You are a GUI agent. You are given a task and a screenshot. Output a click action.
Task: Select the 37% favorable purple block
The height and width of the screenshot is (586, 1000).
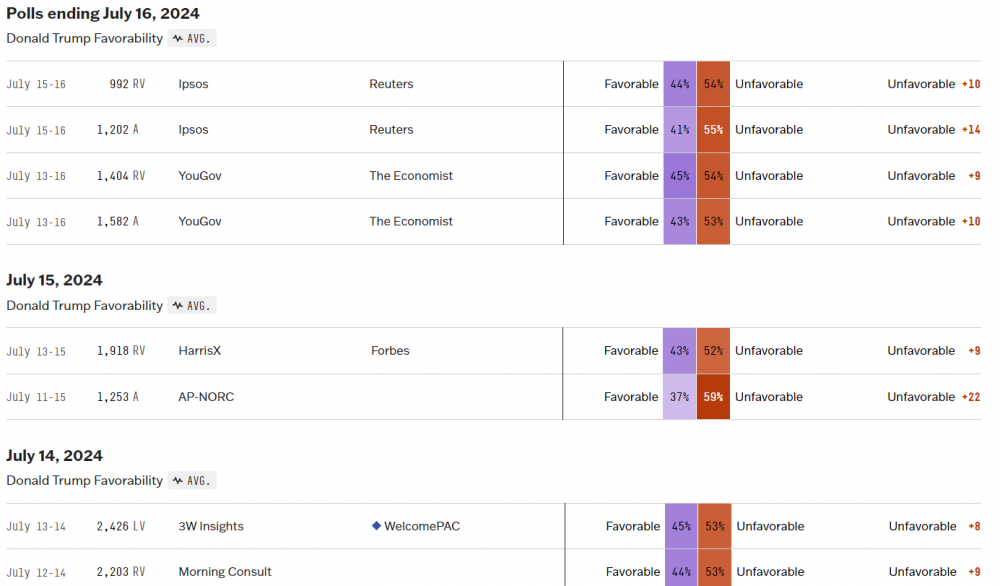pyautogui.click(x=680, y=397)
